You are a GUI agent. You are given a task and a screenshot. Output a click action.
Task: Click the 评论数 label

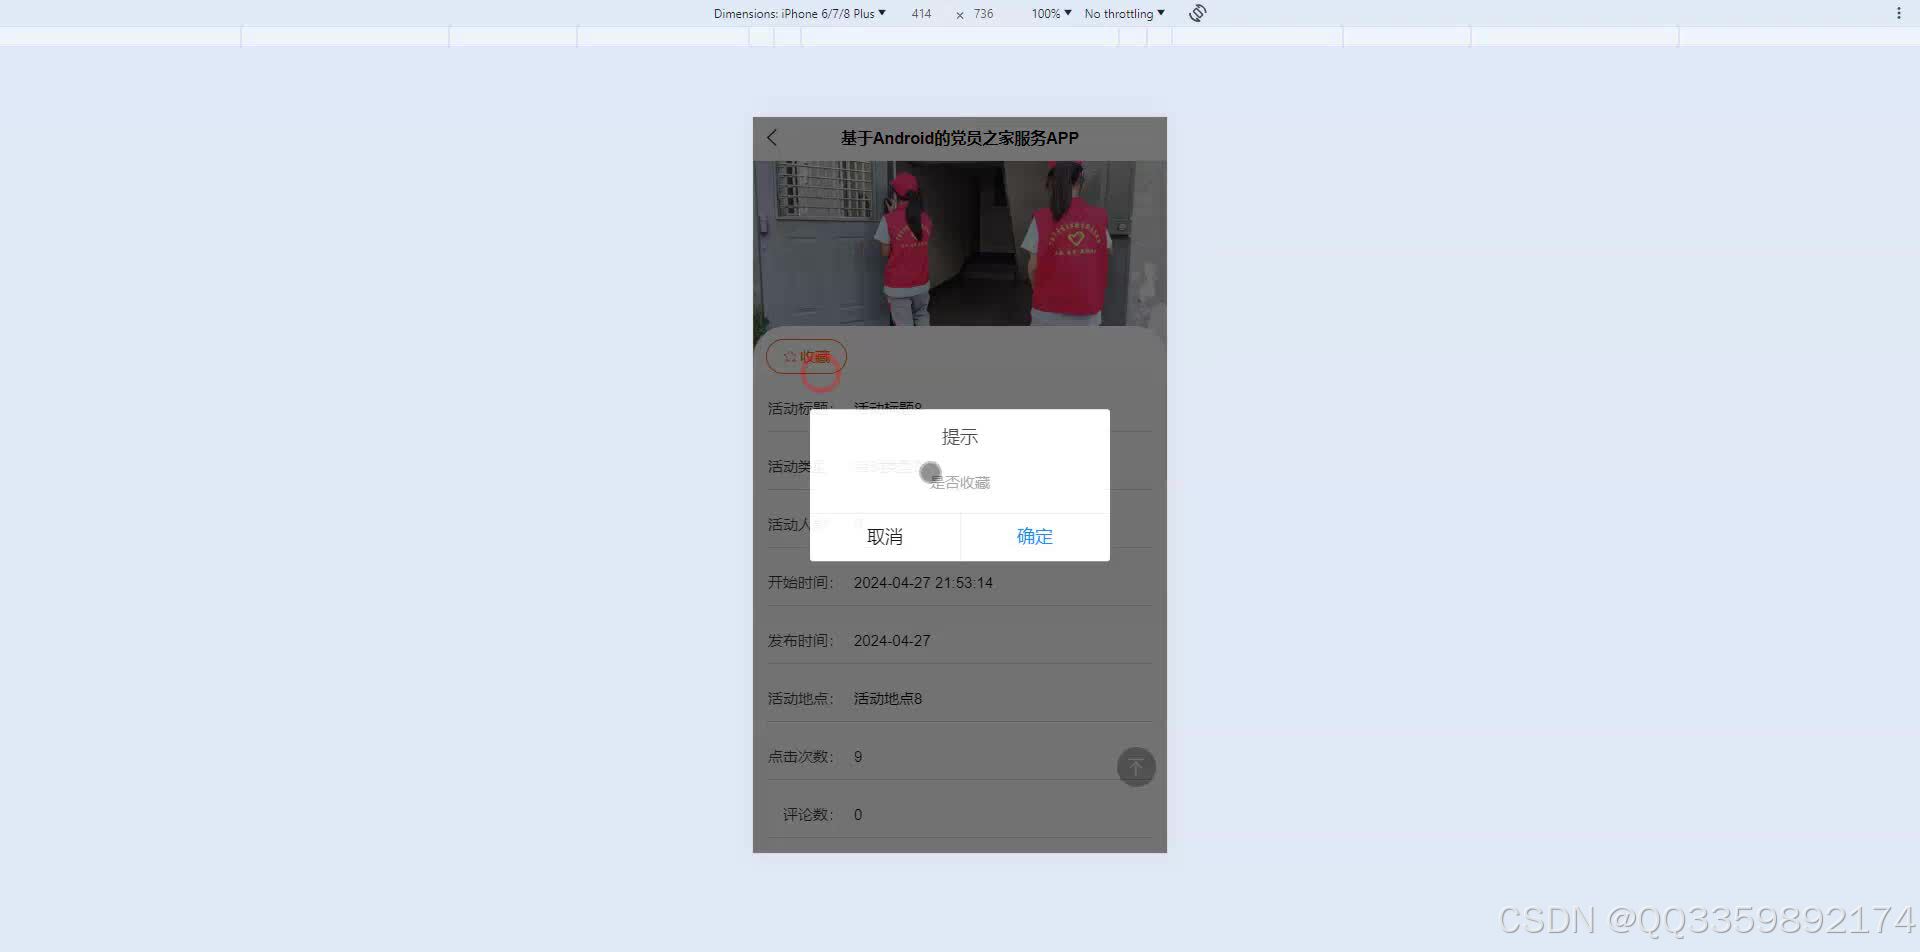point(808,815)
